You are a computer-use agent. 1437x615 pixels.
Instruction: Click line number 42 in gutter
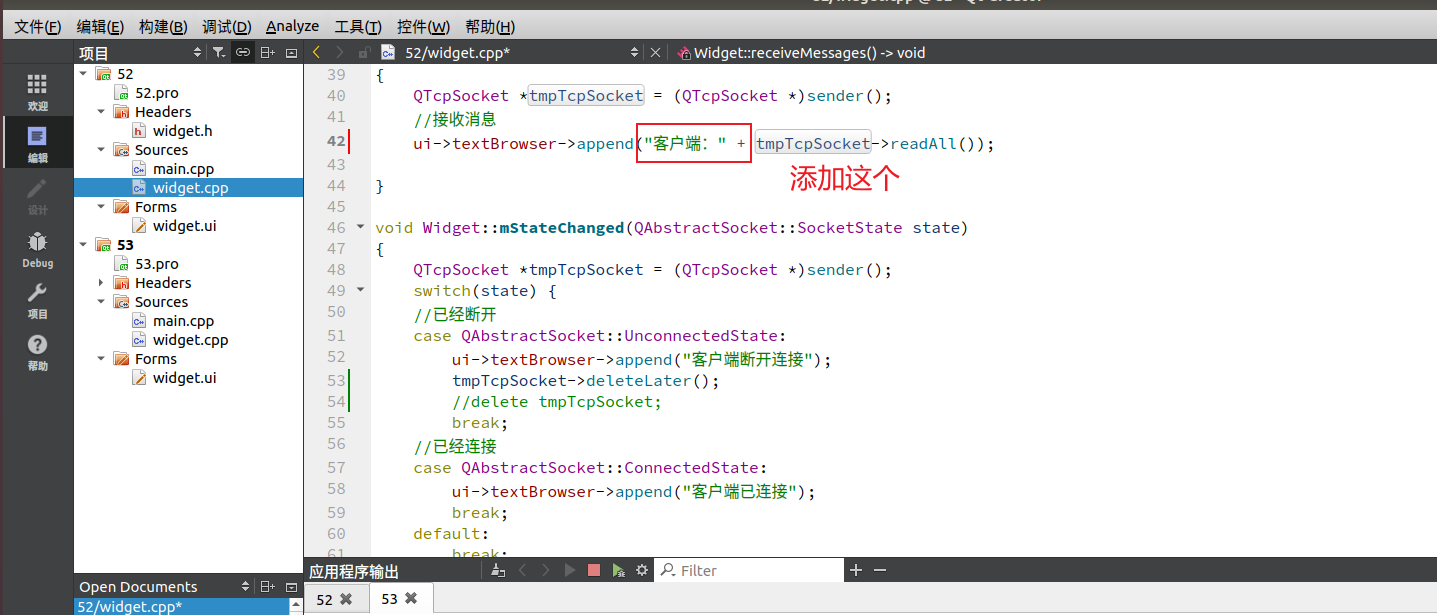[x=335, y=142]
